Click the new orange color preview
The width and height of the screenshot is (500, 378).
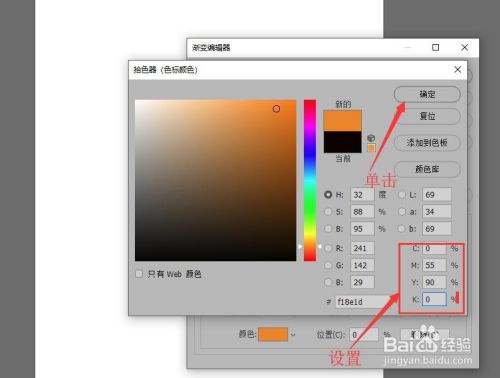click(x=343, y=121)
